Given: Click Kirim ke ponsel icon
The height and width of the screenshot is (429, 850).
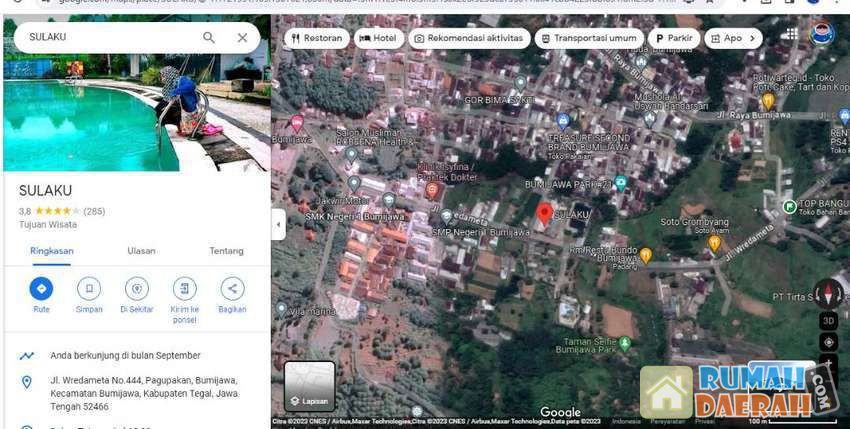Looking at the screenshot, I should 184,289.
